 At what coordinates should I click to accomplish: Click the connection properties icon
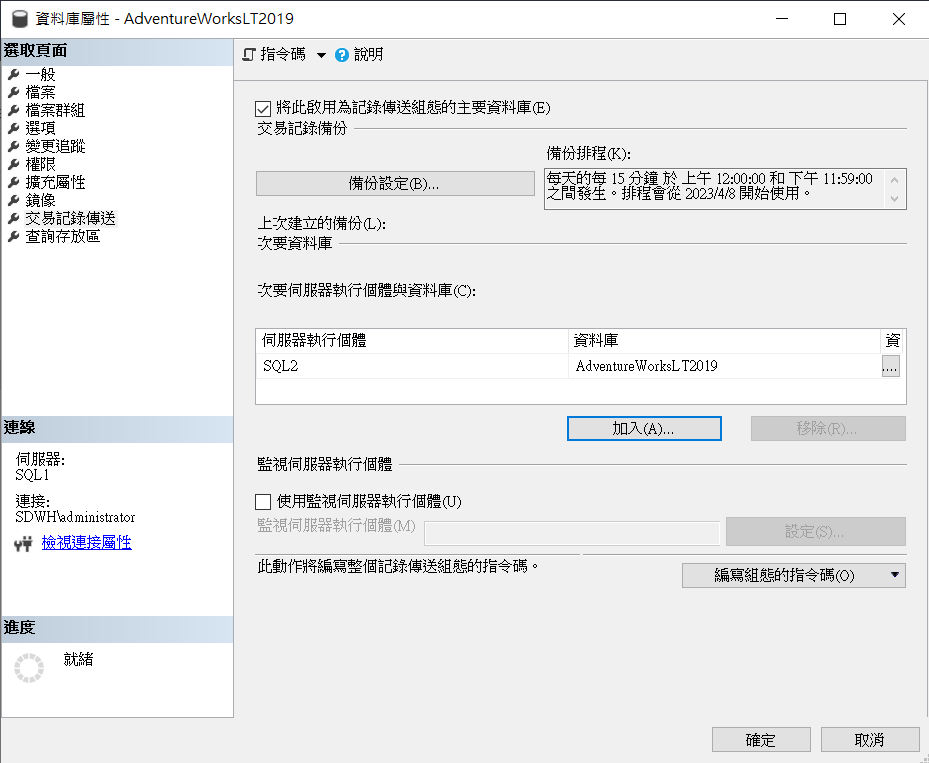pyautogui.click(x=25, y=544)
